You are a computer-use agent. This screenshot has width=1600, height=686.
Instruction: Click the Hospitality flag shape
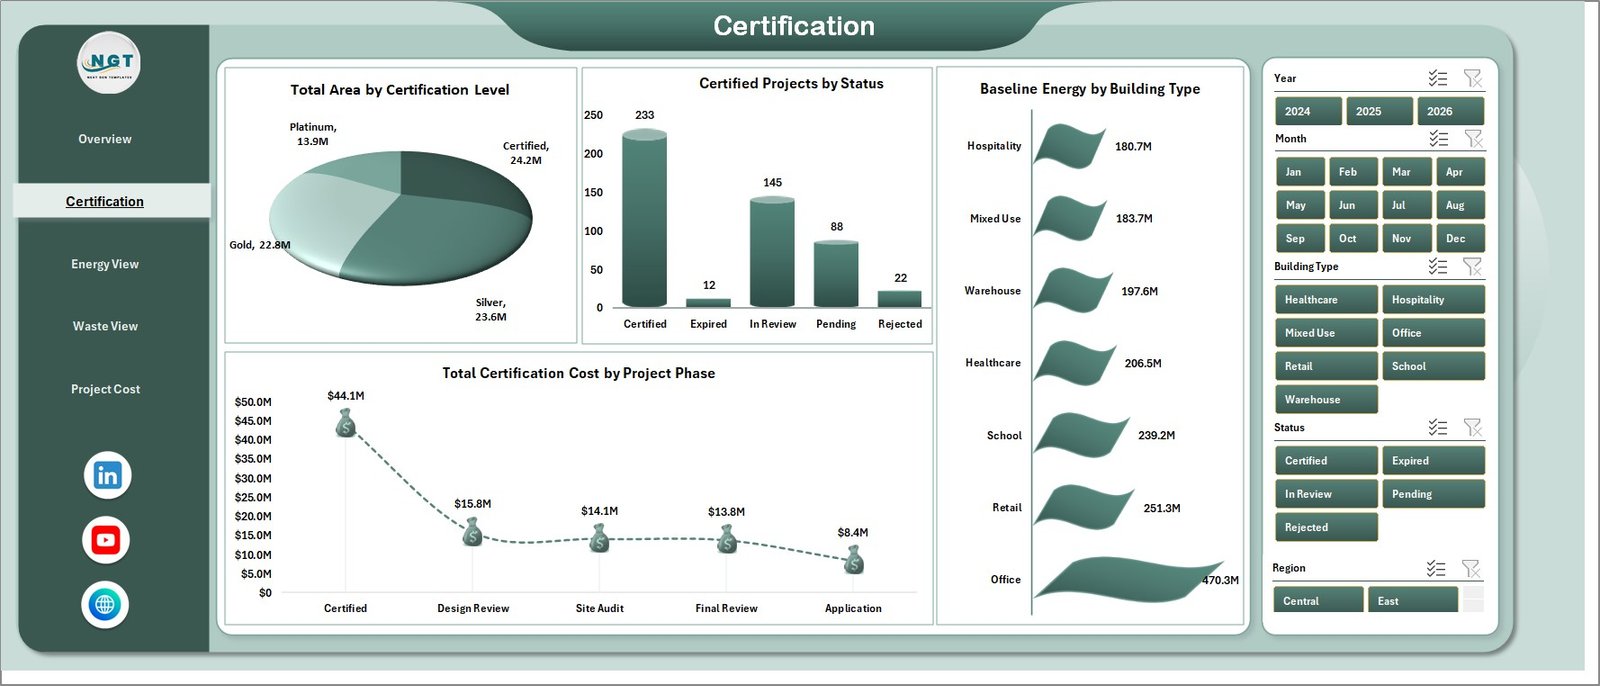click(1070, 146)
